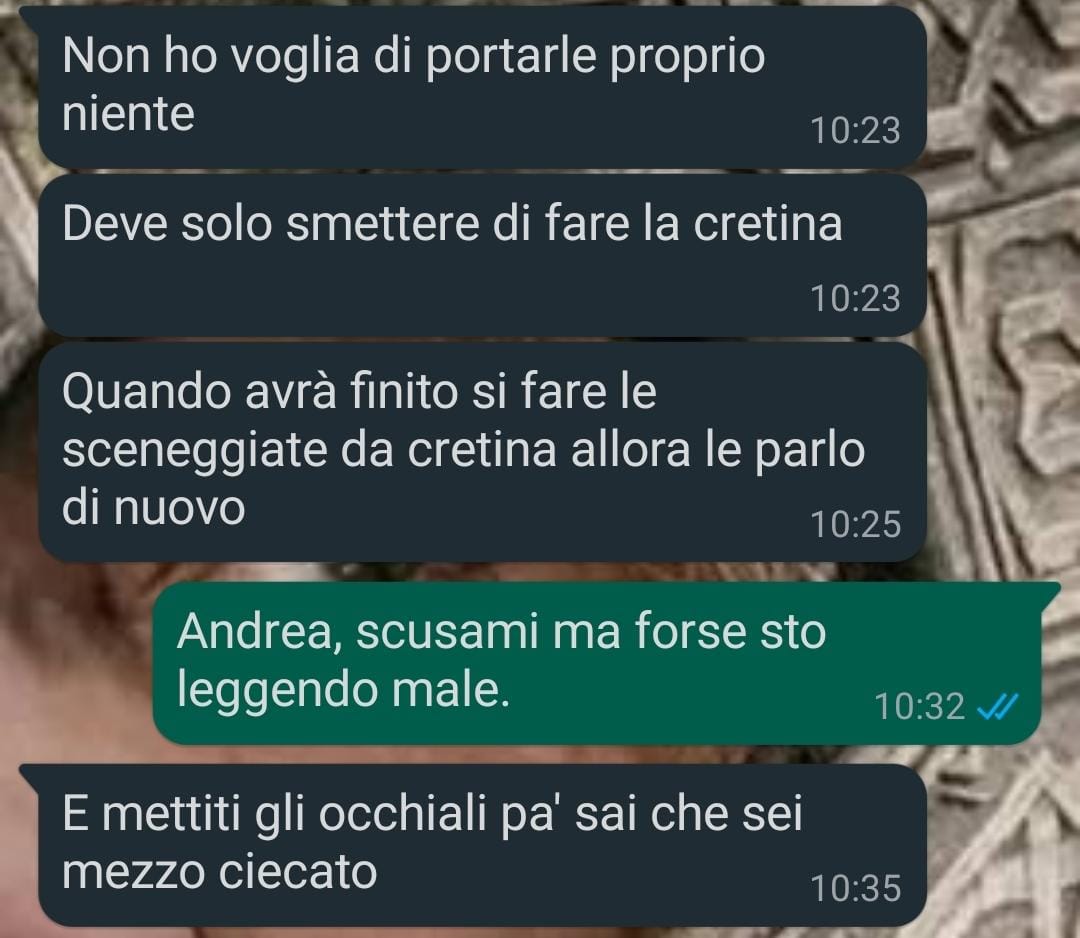Select the 'Non ho voglia di portarle' message

pos(482,87)
